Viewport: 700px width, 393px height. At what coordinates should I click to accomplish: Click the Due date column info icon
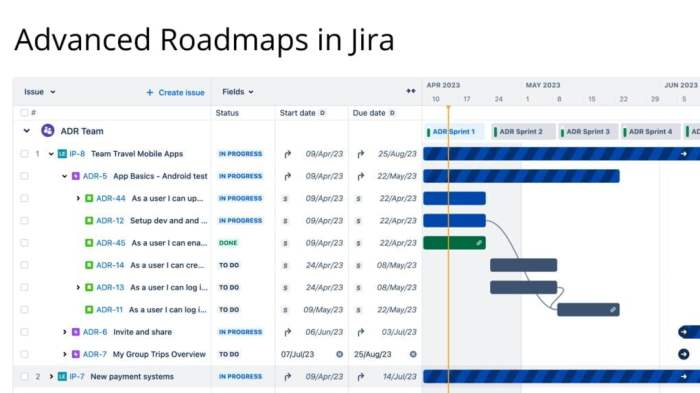392,113
